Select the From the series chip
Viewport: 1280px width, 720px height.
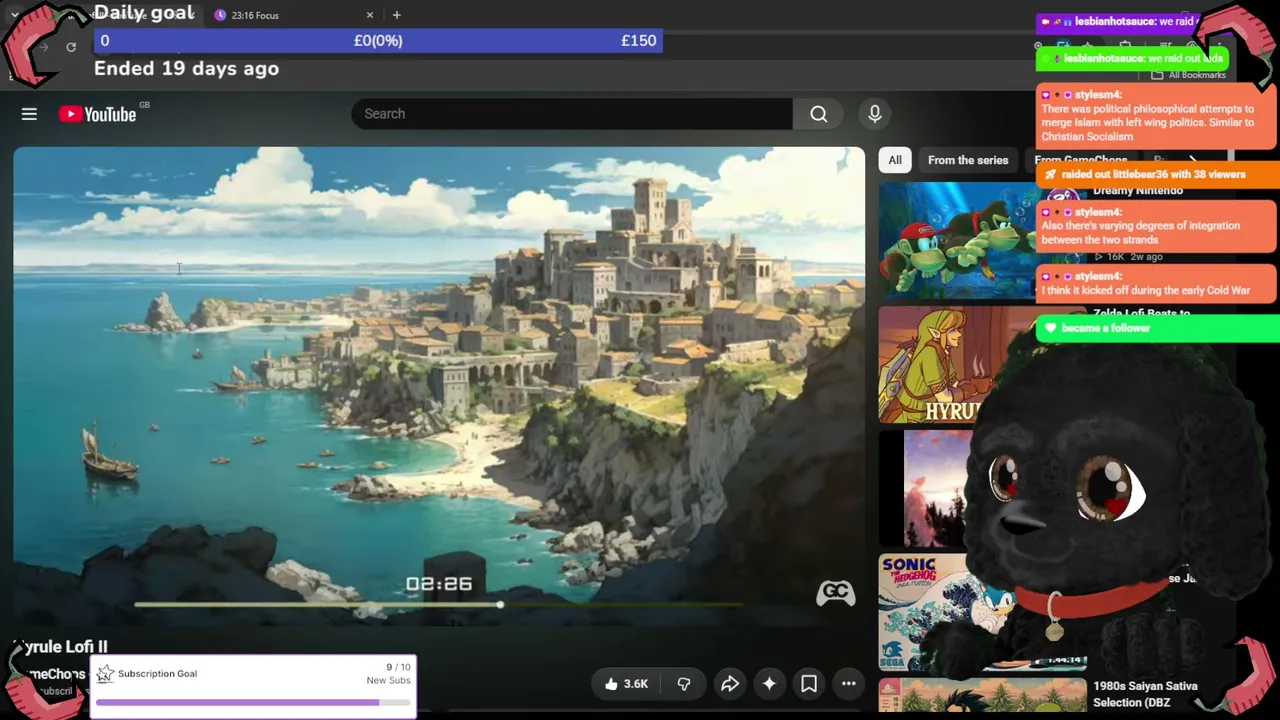tap(968, 160)
